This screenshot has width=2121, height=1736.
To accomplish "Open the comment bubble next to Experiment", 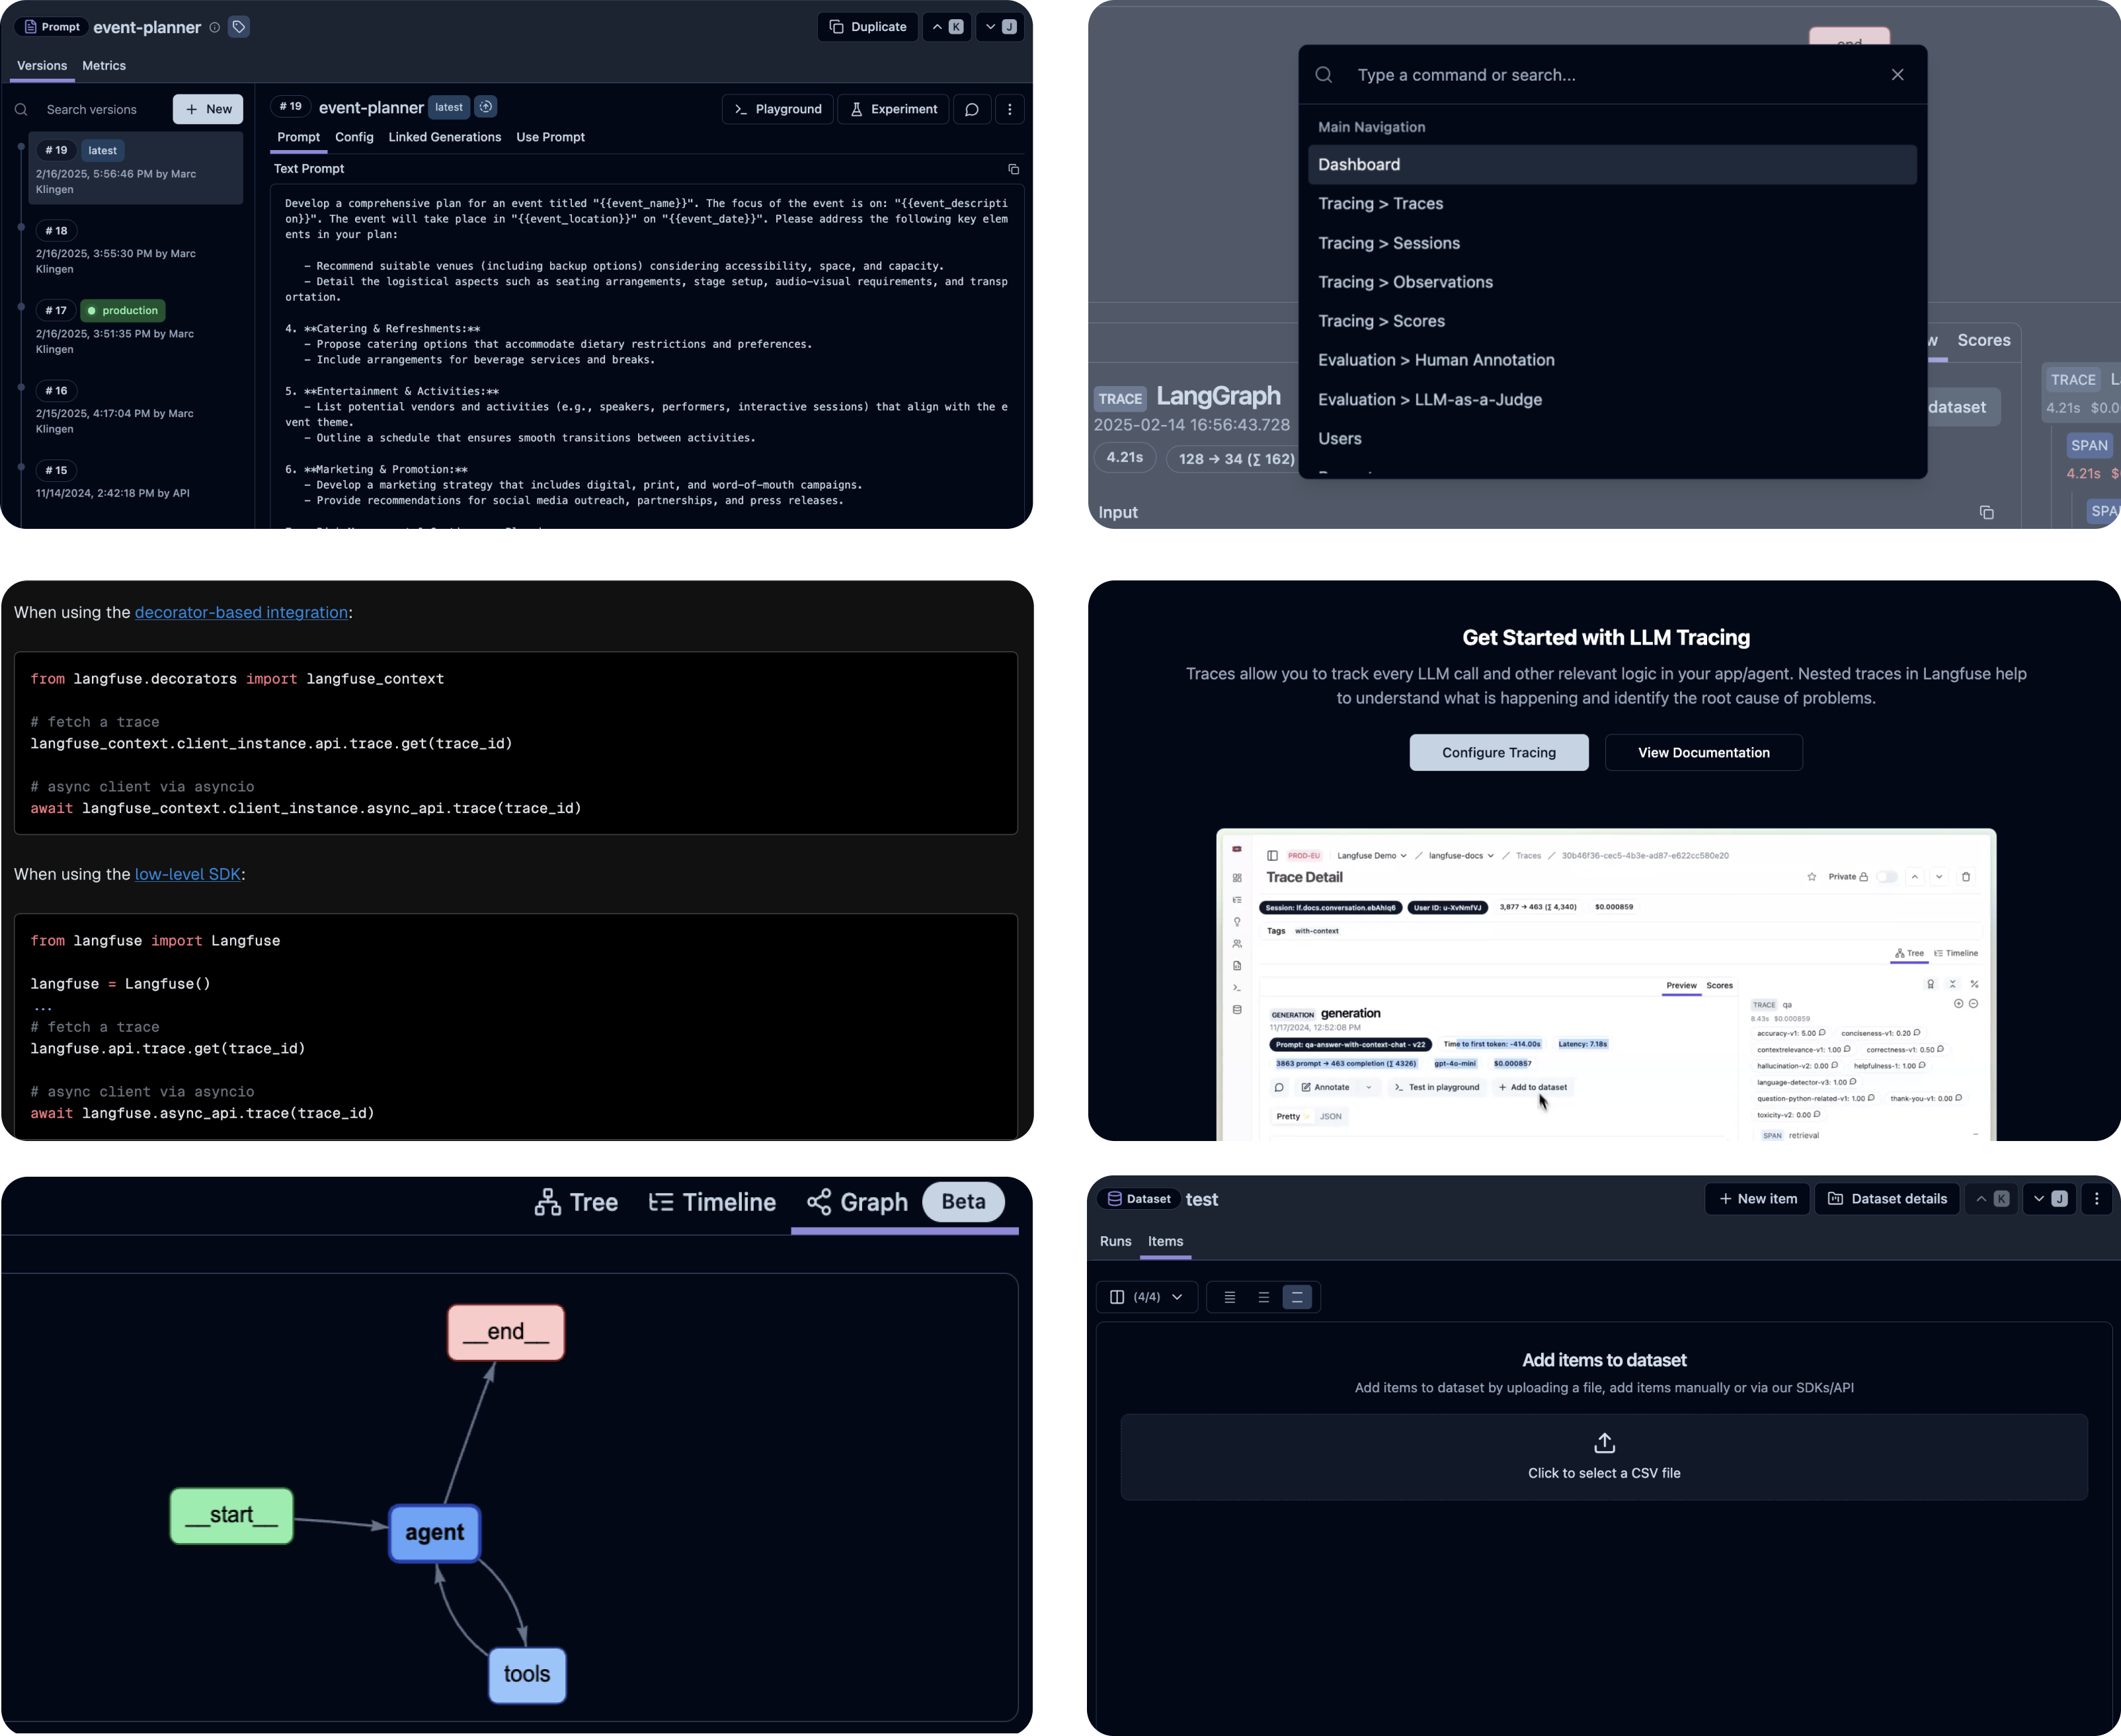I will pyautogui.click(x=971, y=109).
